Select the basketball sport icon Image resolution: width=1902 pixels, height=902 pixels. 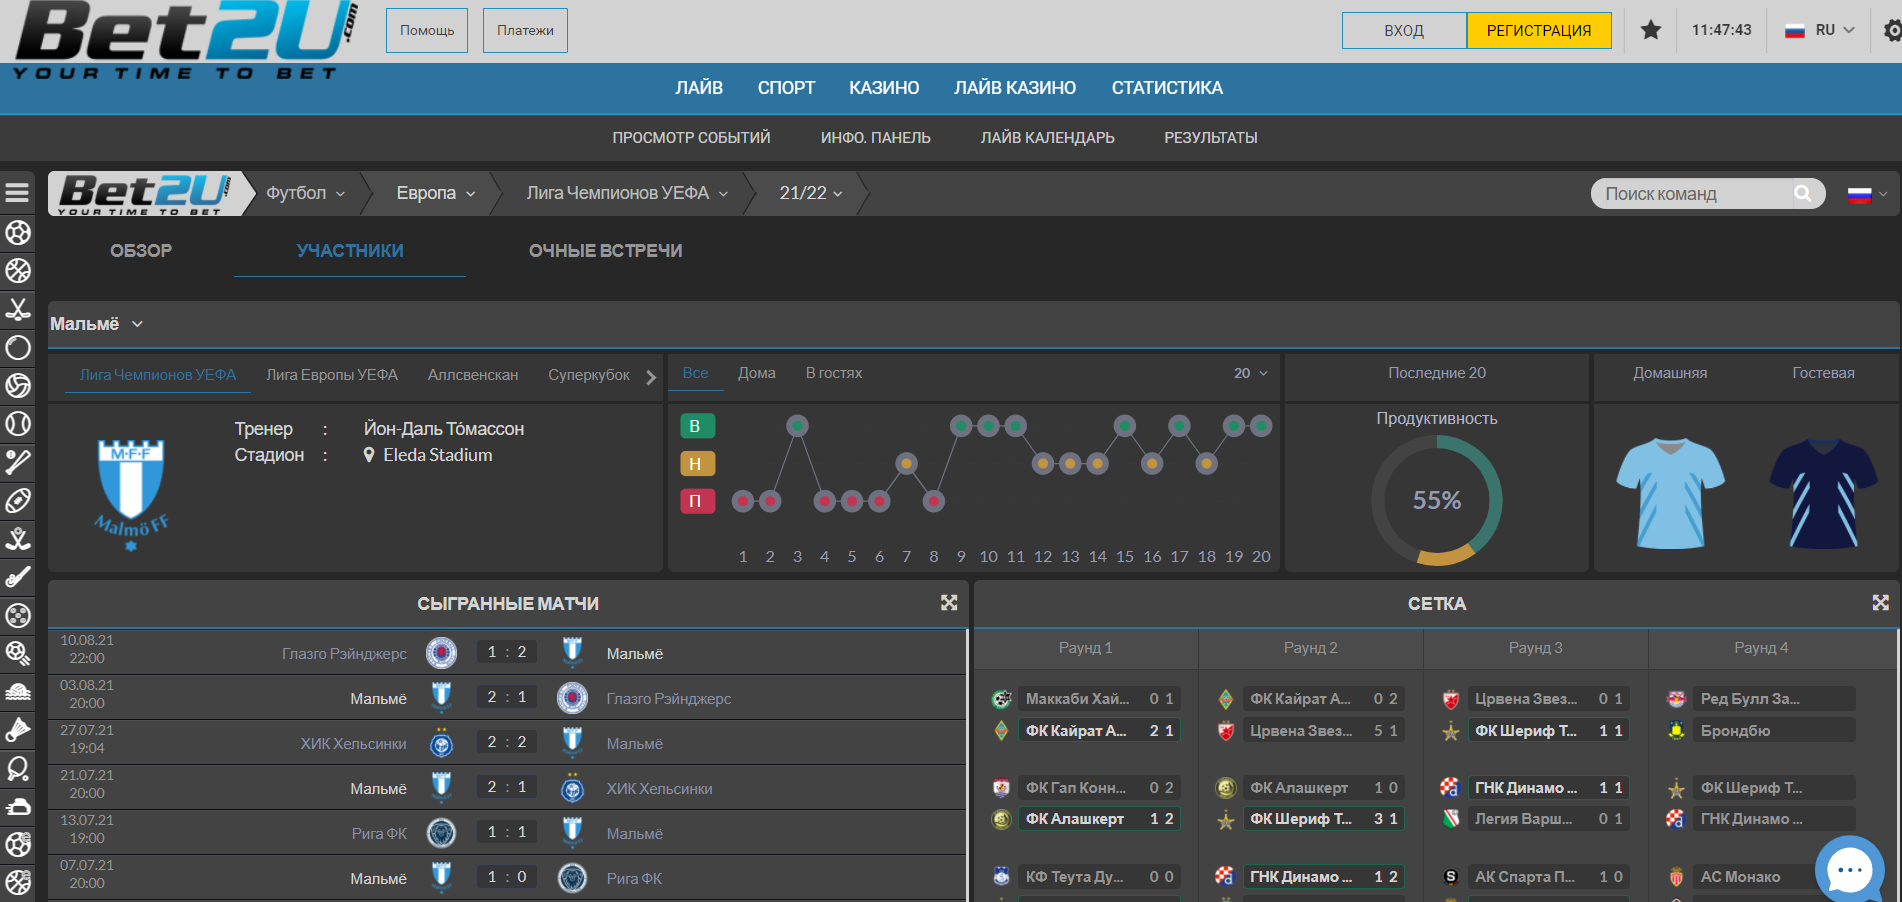tap(18, 271)
